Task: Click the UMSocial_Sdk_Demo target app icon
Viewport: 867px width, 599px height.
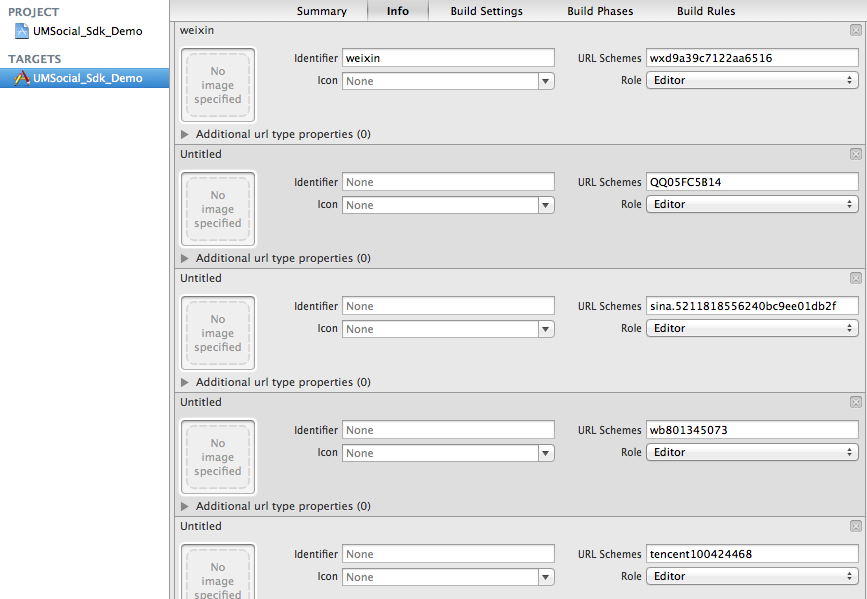Action: tap(22, 78)
